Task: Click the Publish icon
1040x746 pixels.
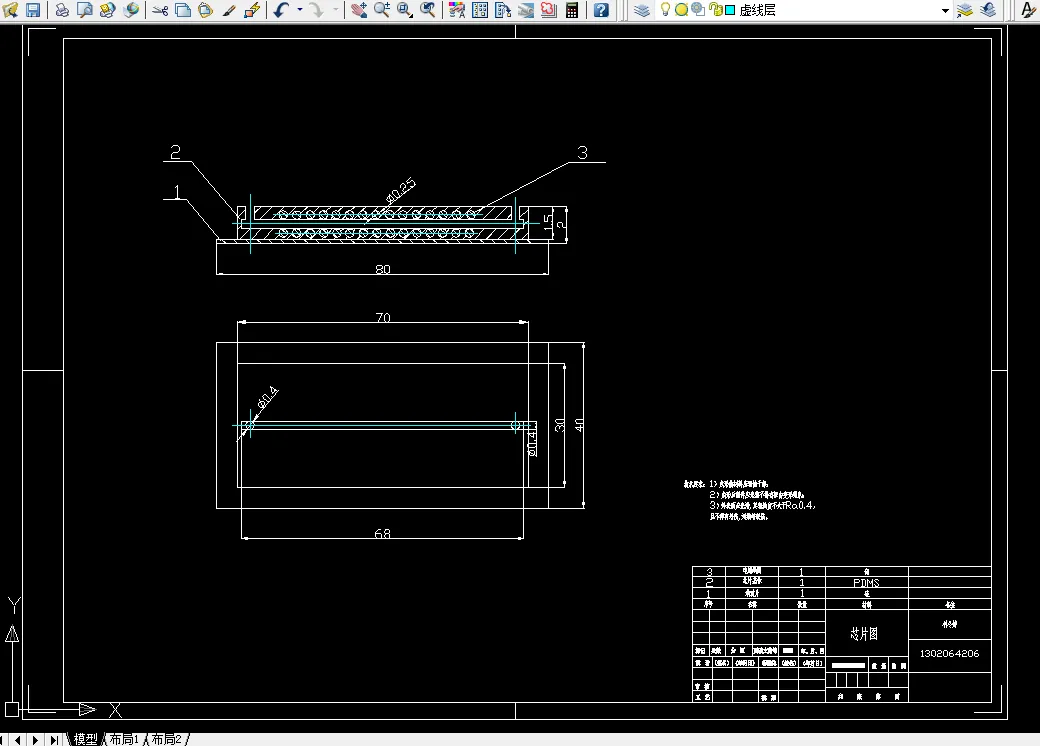Action: click(x=107, y=9)
